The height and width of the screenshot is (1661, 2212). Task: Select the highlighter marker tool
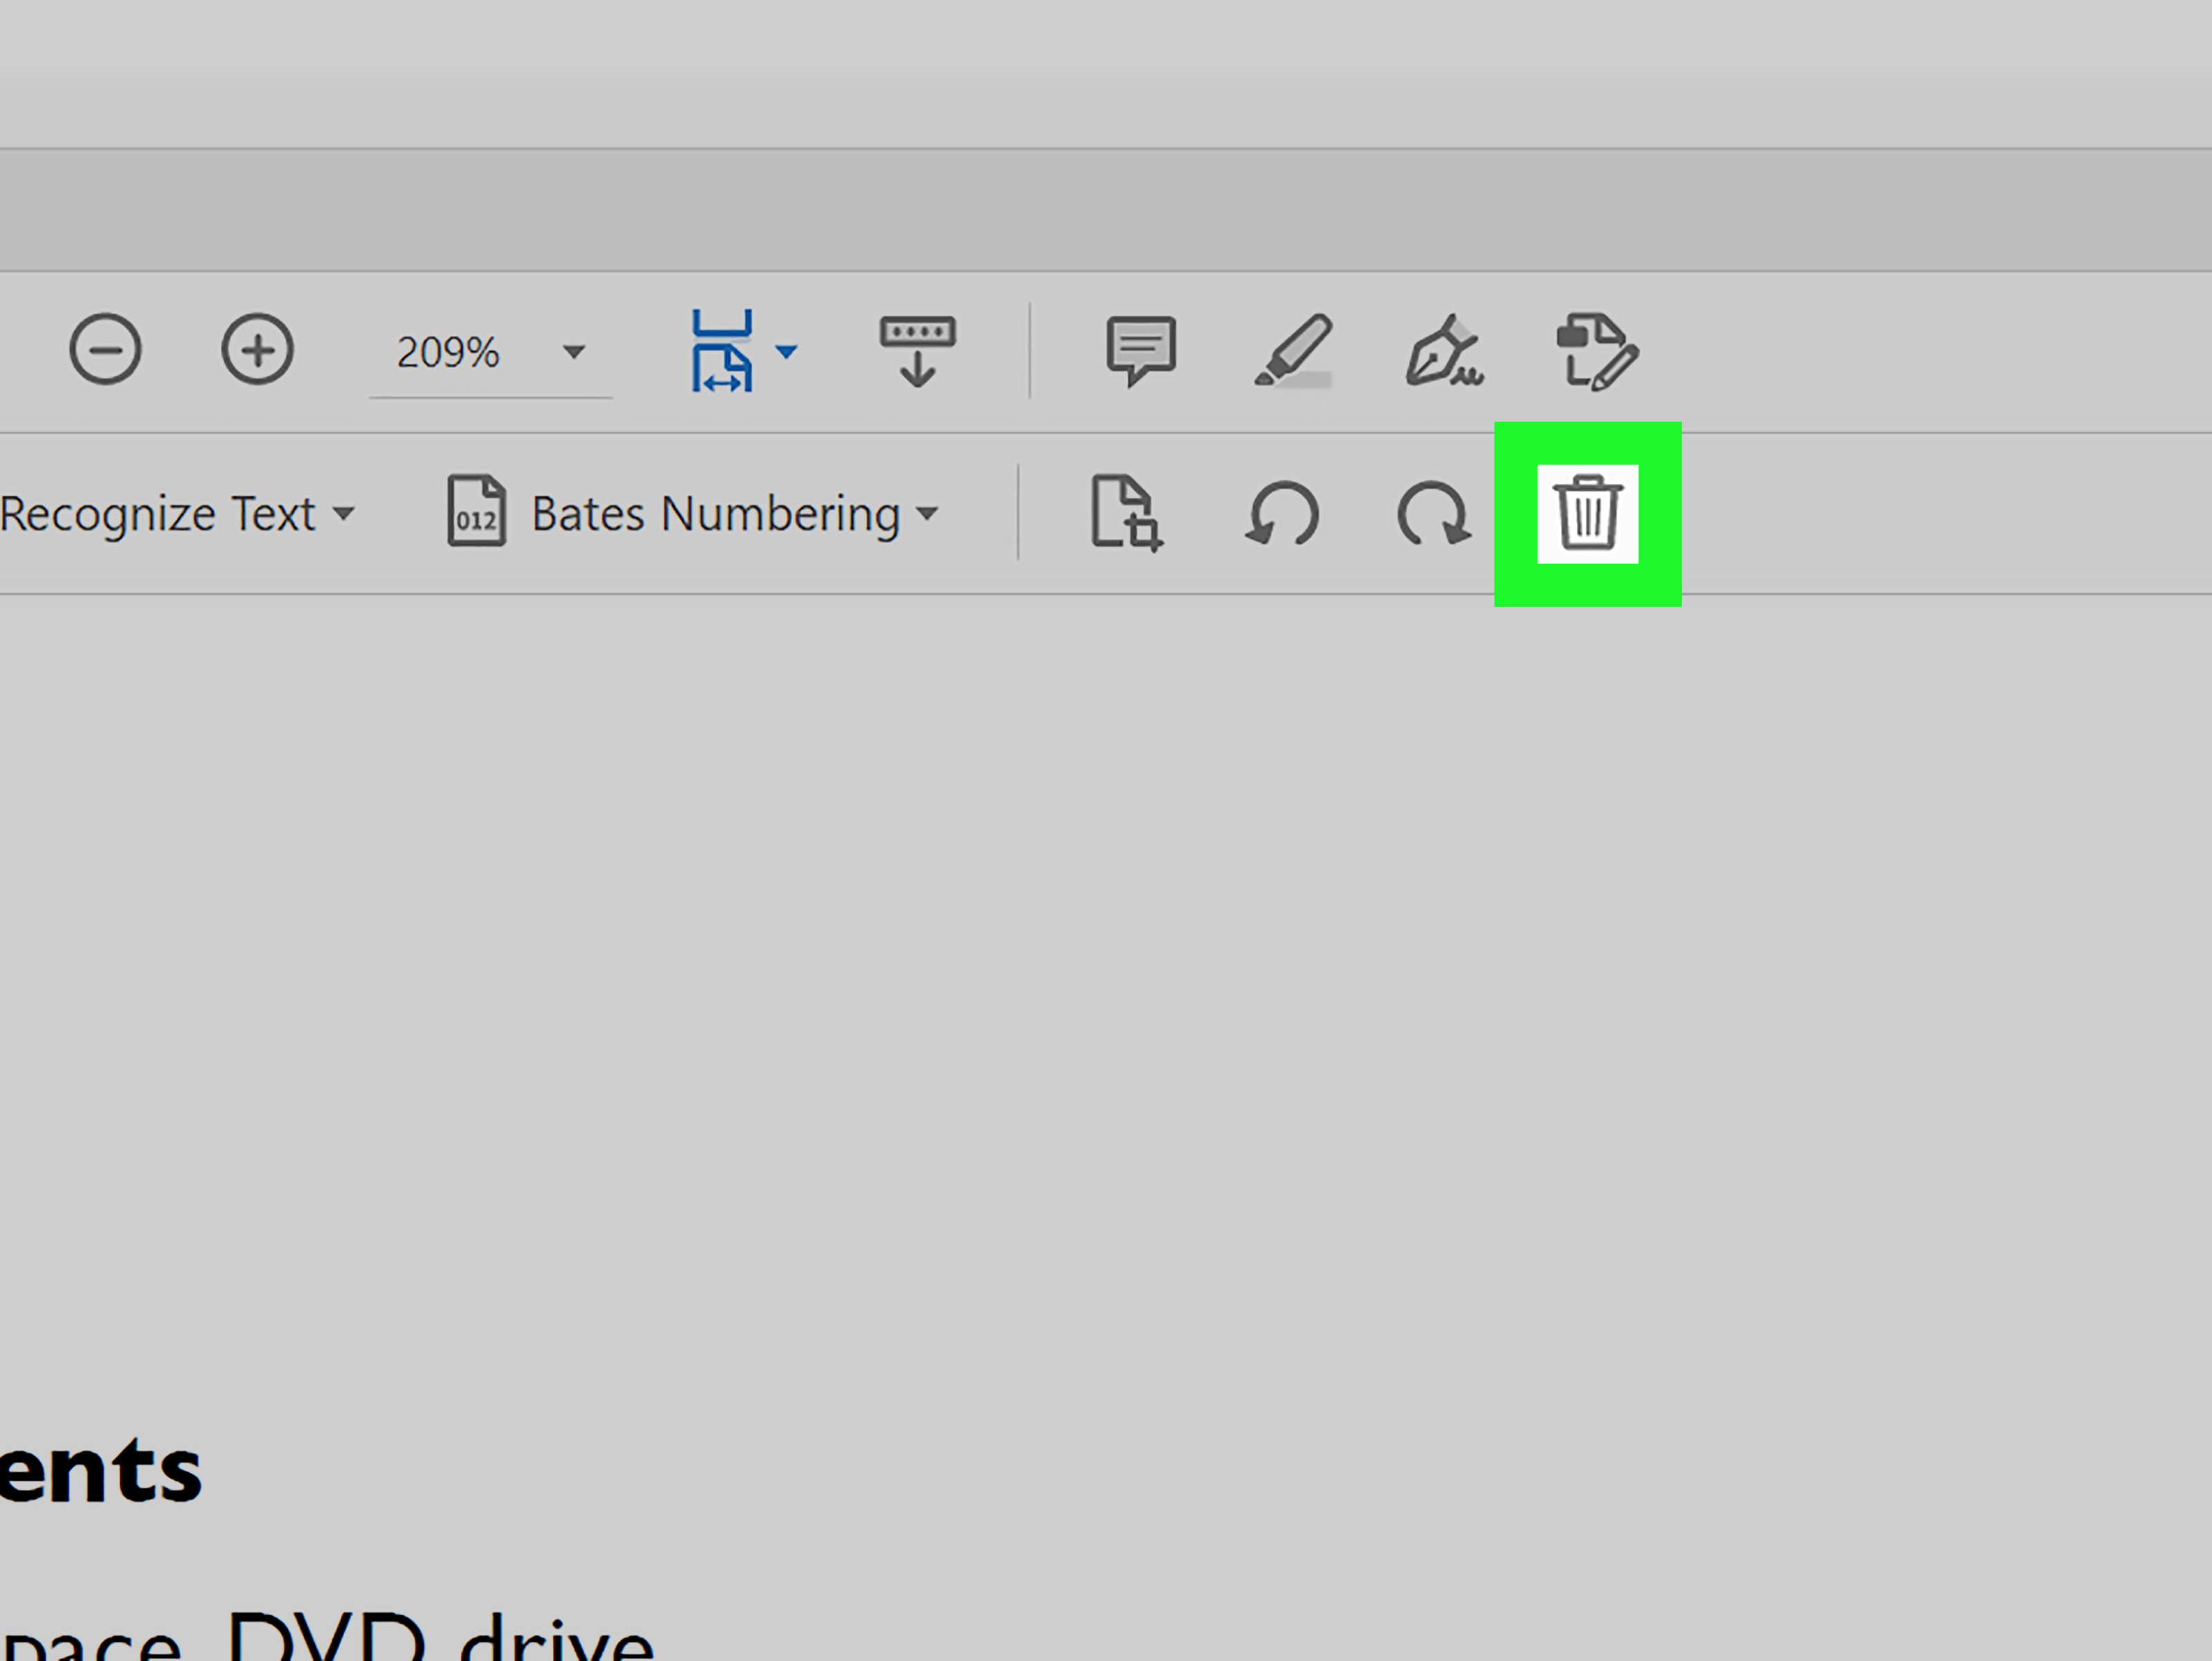click(1293, 350)
